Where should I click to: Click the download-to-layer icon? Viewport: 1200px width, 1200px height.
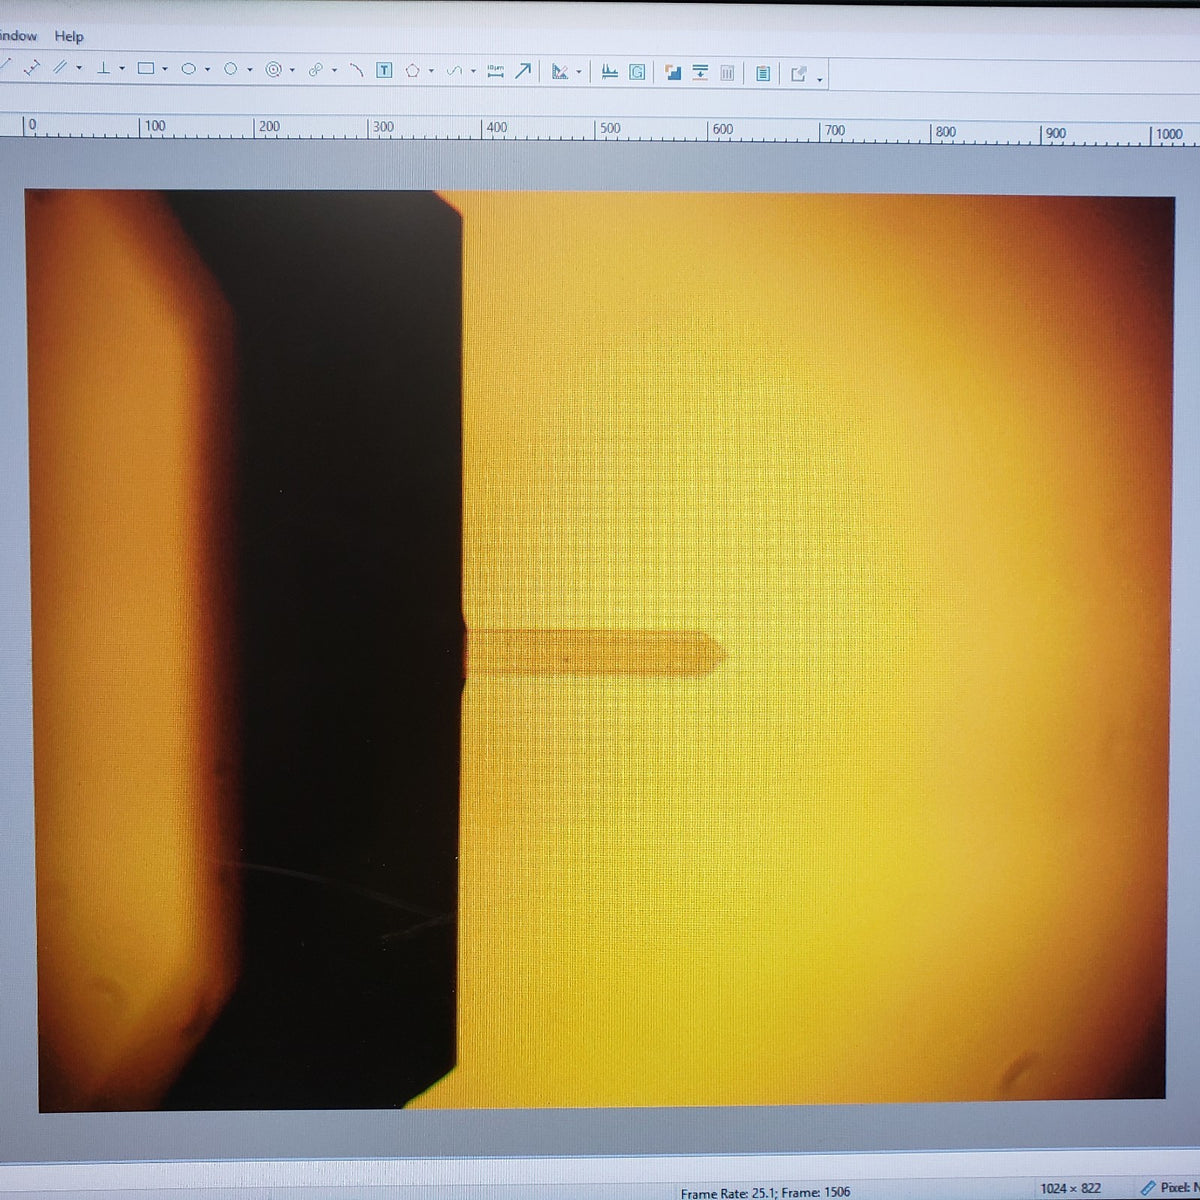pos(700,72)
